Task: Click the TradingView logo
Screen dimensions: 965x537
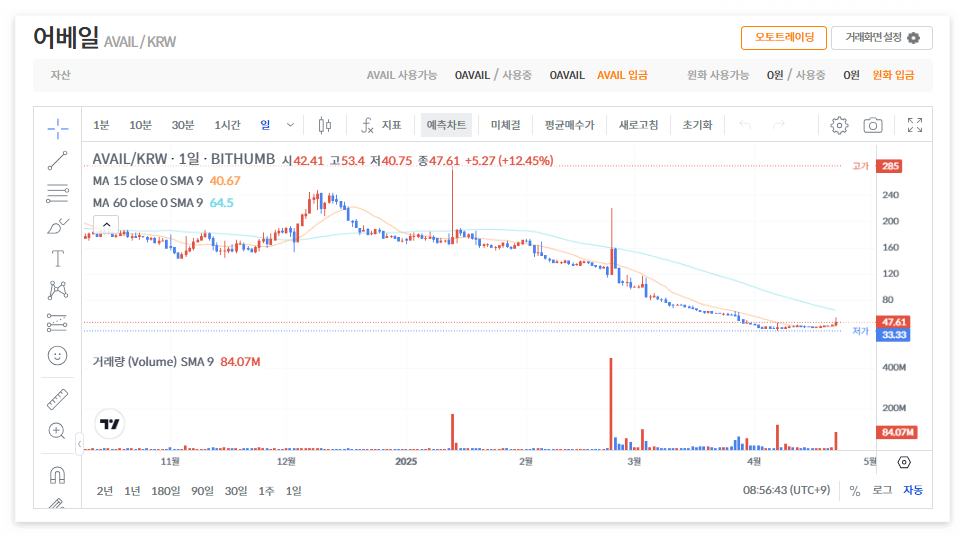Action: pos(110,424)
